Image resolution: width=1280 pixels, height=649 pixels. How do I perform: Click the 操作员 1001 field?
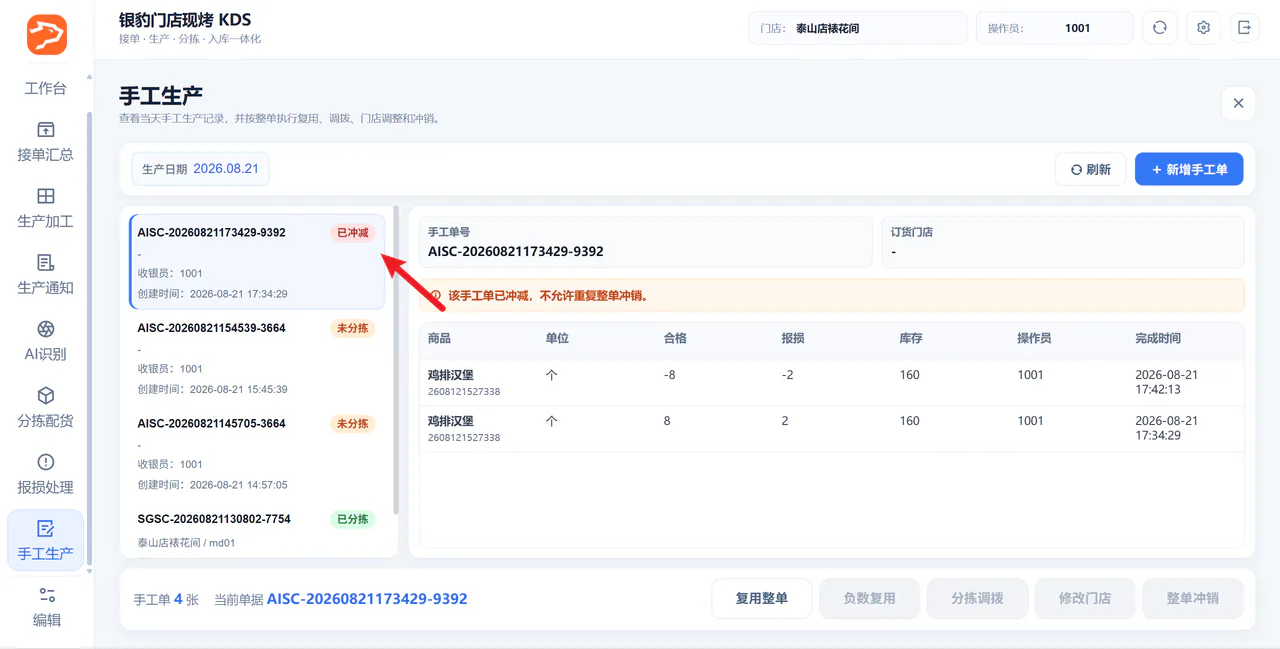(1055, 28)
